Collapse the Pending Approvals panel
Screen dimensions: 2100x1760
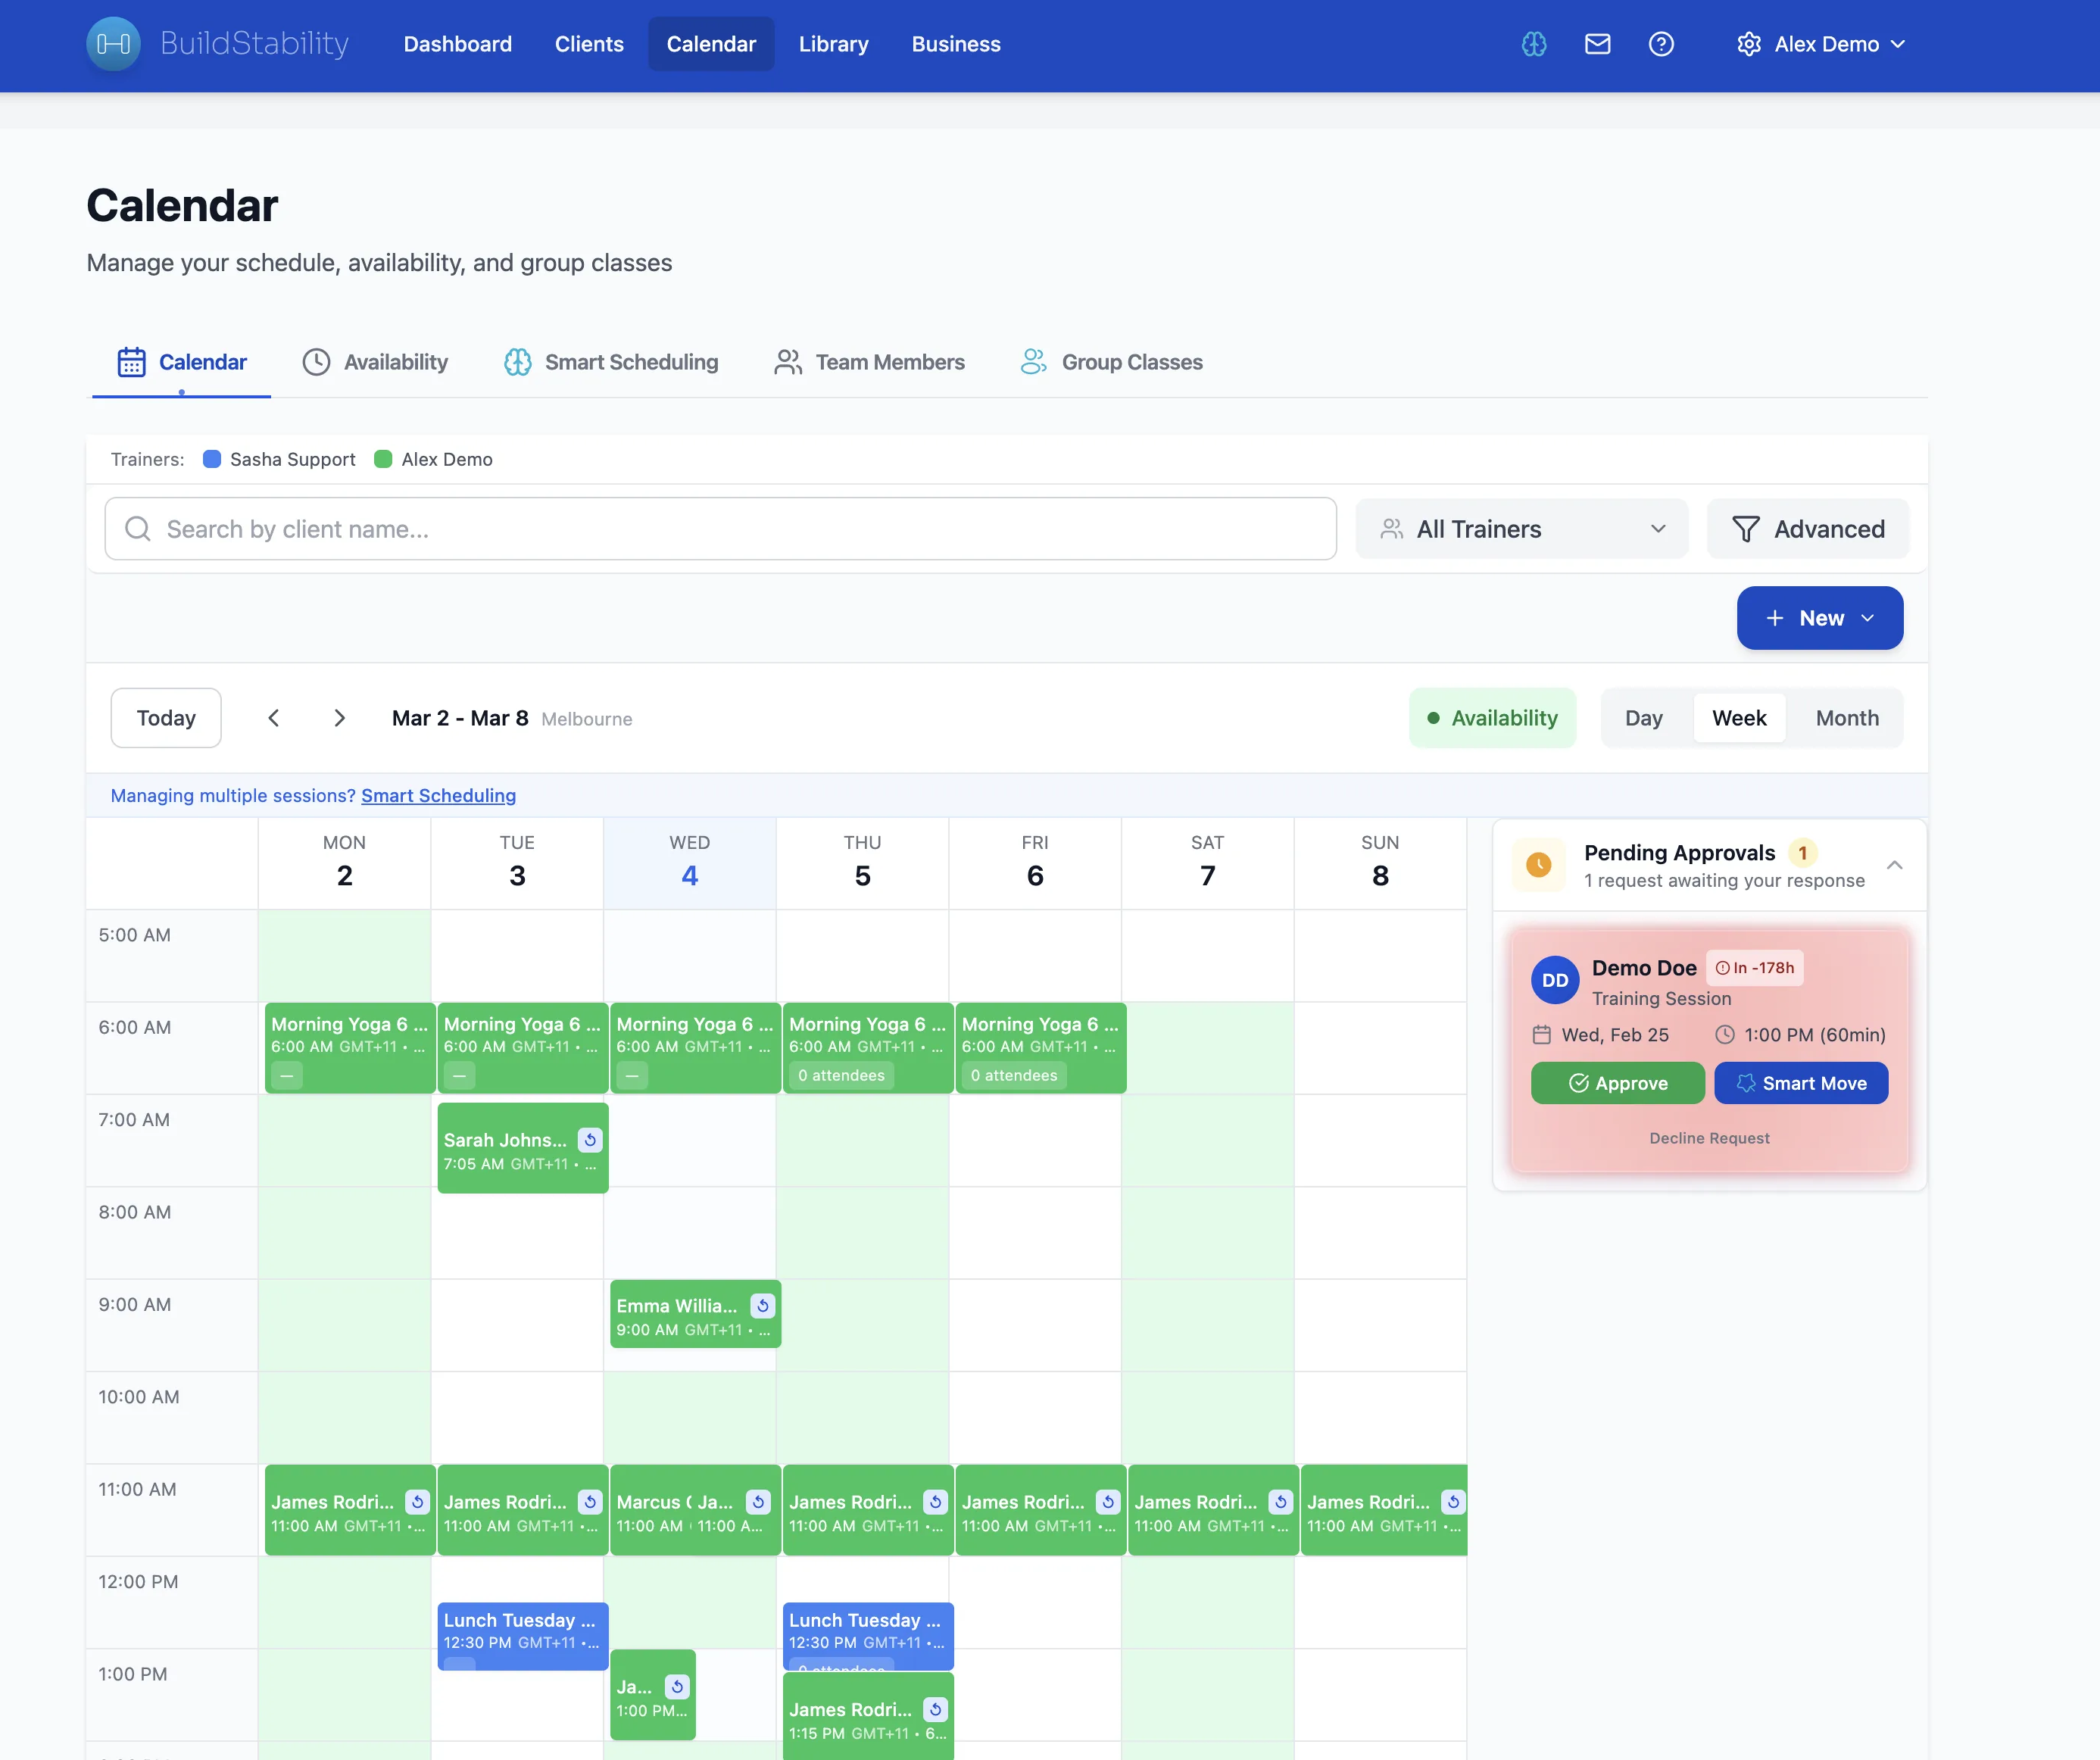click(x=1894, y=865)
